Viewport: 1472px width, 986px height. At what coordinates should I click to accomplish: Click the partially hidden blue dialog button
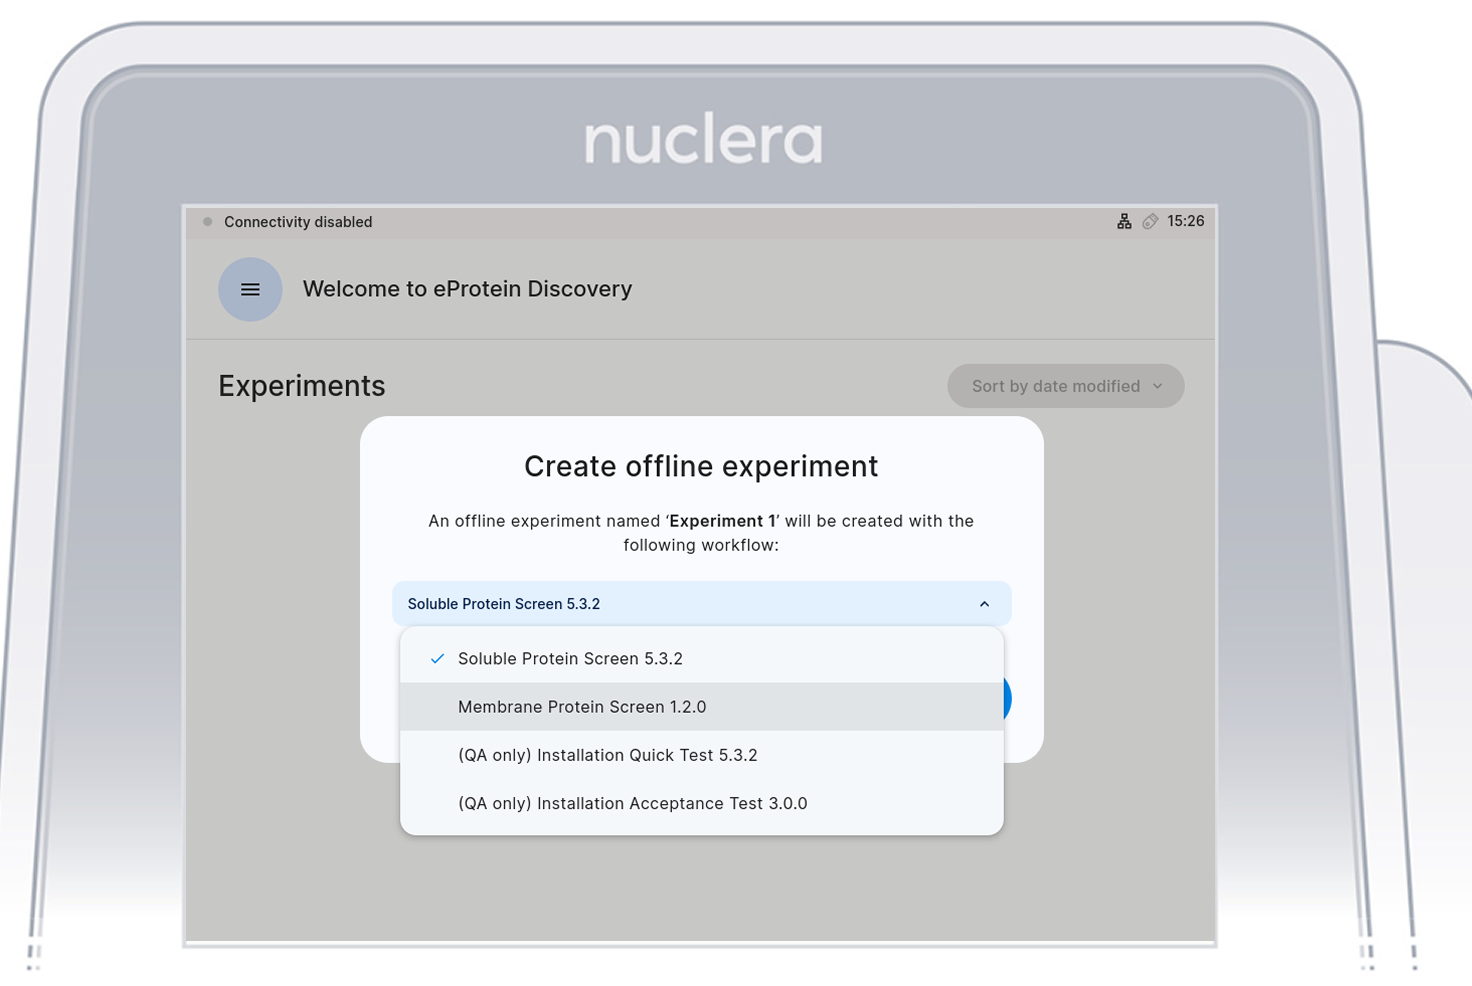coord(1007,698)
